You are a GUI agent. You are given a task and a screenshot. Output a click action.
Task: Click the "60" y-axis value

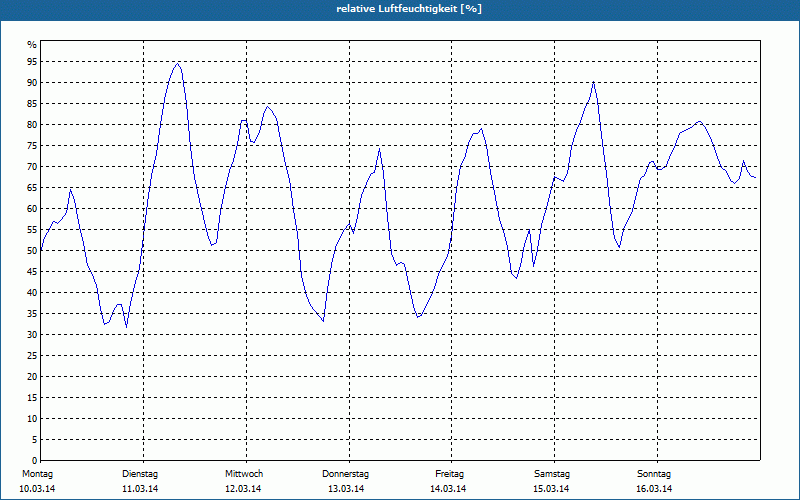point(32,209)
